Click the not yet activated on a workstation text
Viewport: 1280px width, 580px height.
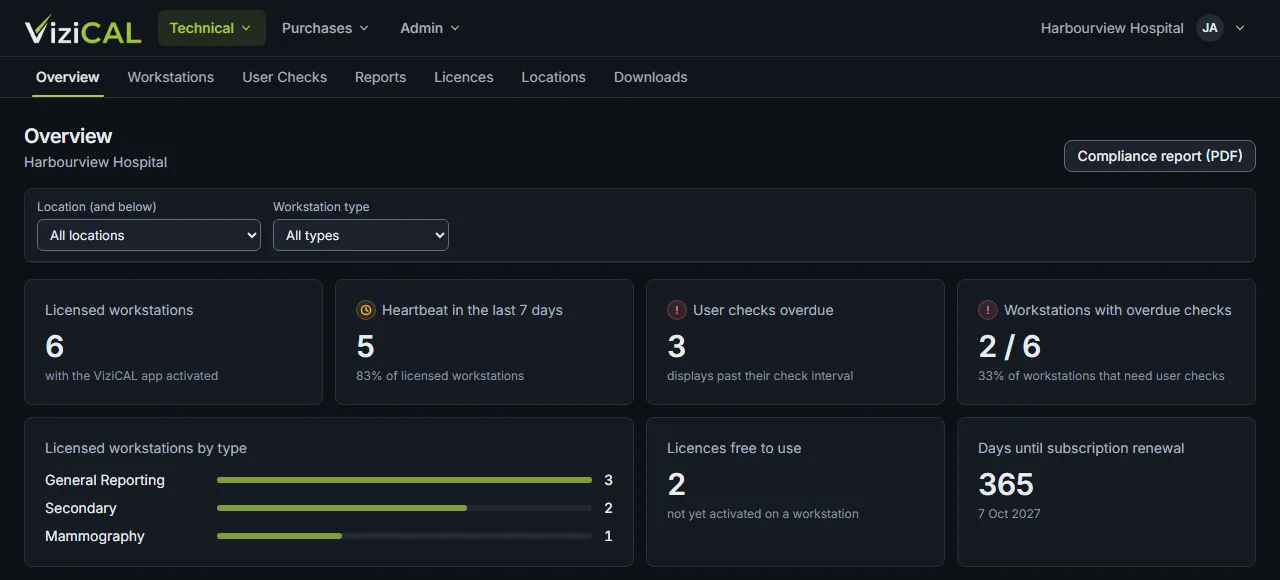(763, 514)
